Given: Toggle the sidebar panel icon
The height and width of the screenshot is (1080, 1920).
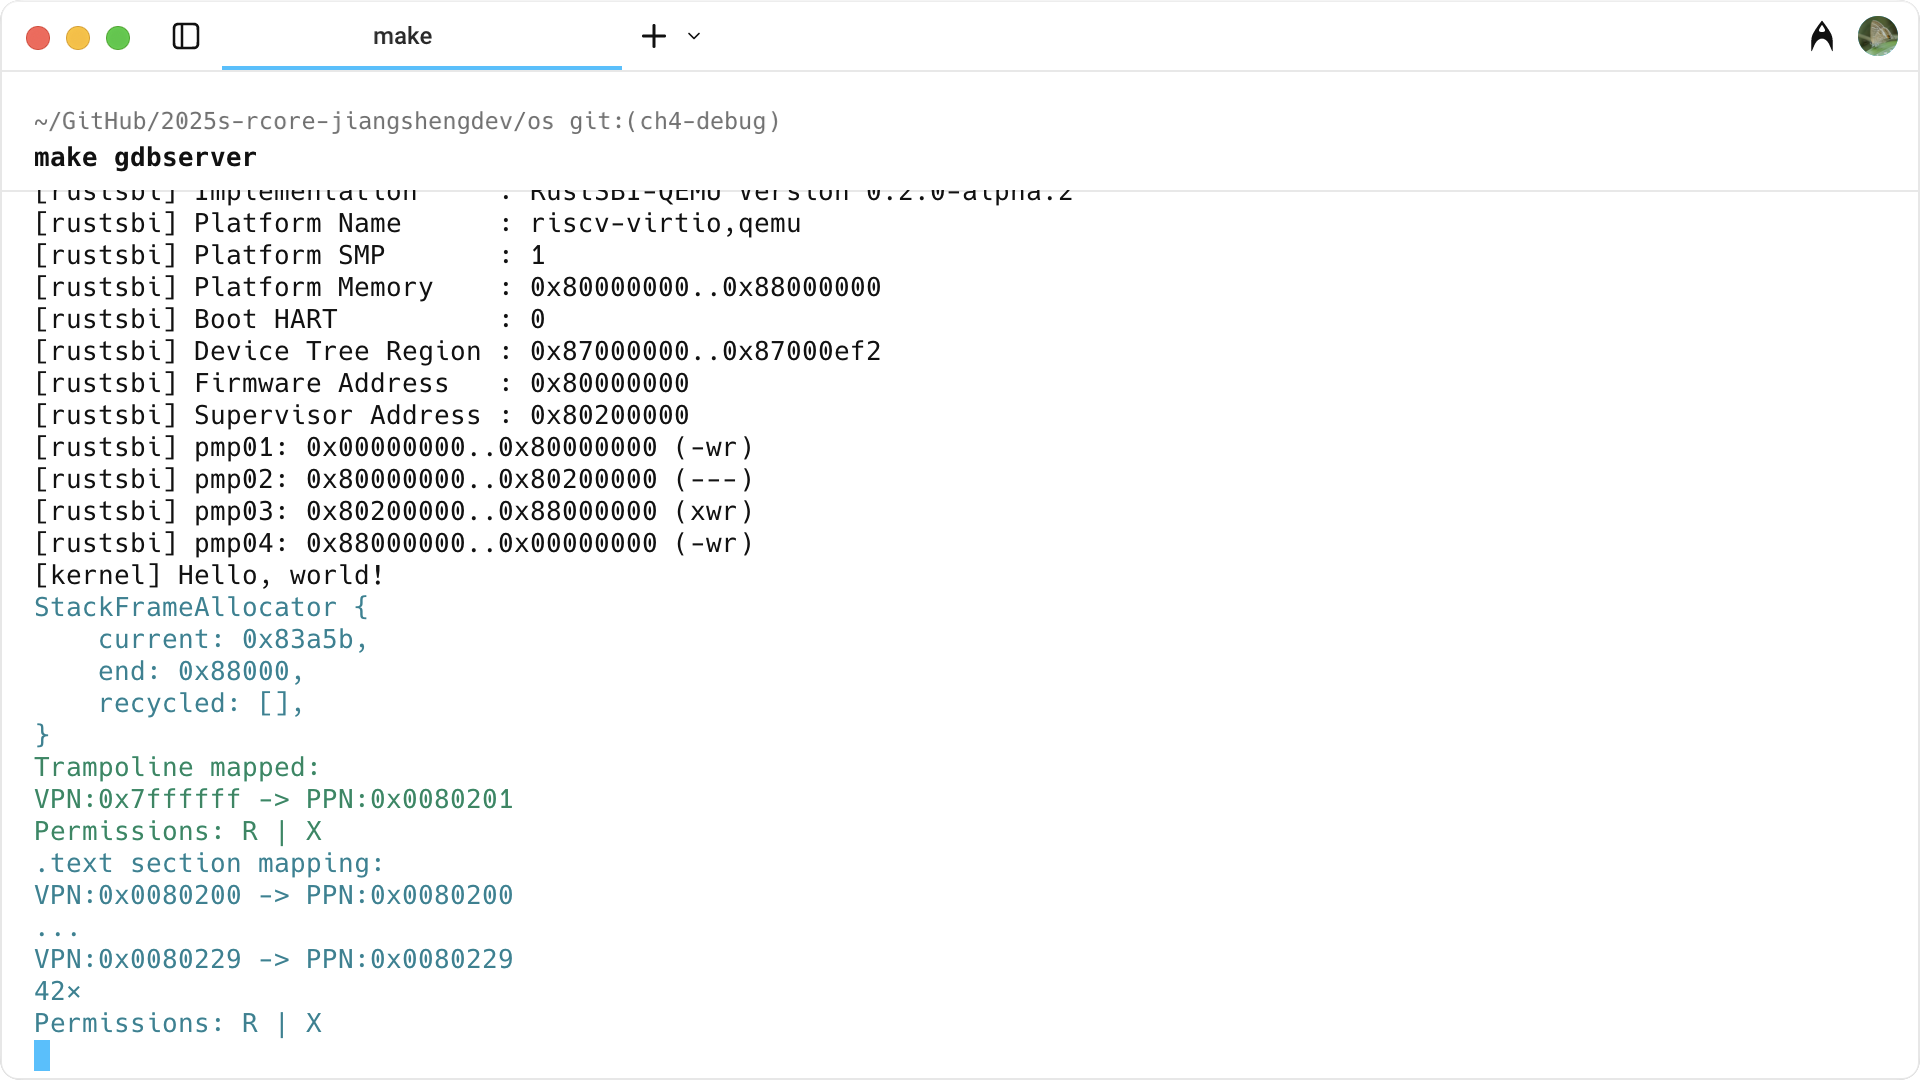Looking at the screenshot, I should point(186,37).
